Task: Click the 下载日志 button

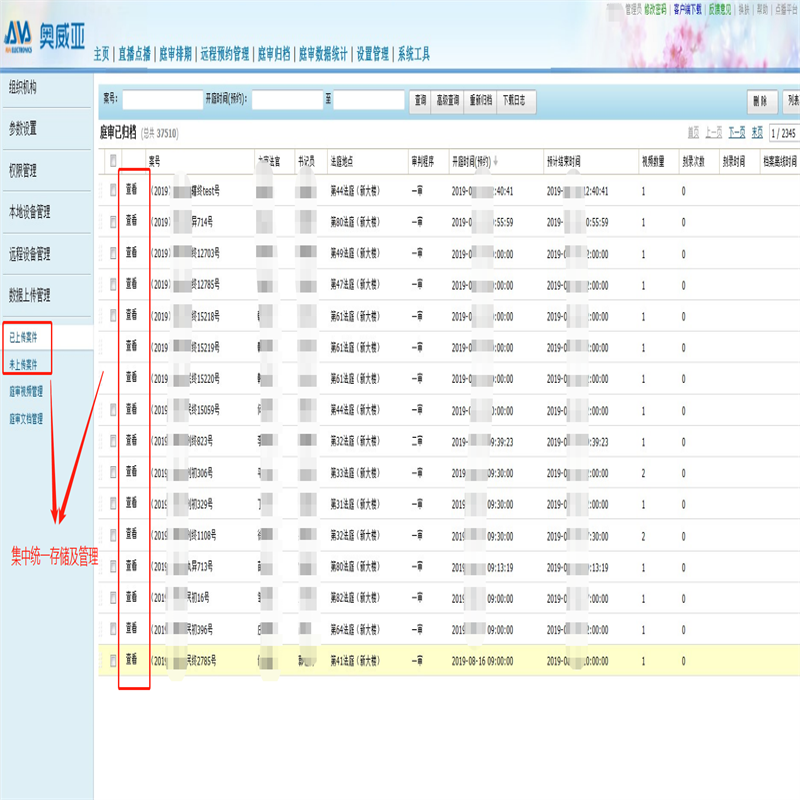Action: (x=514, y=101)
